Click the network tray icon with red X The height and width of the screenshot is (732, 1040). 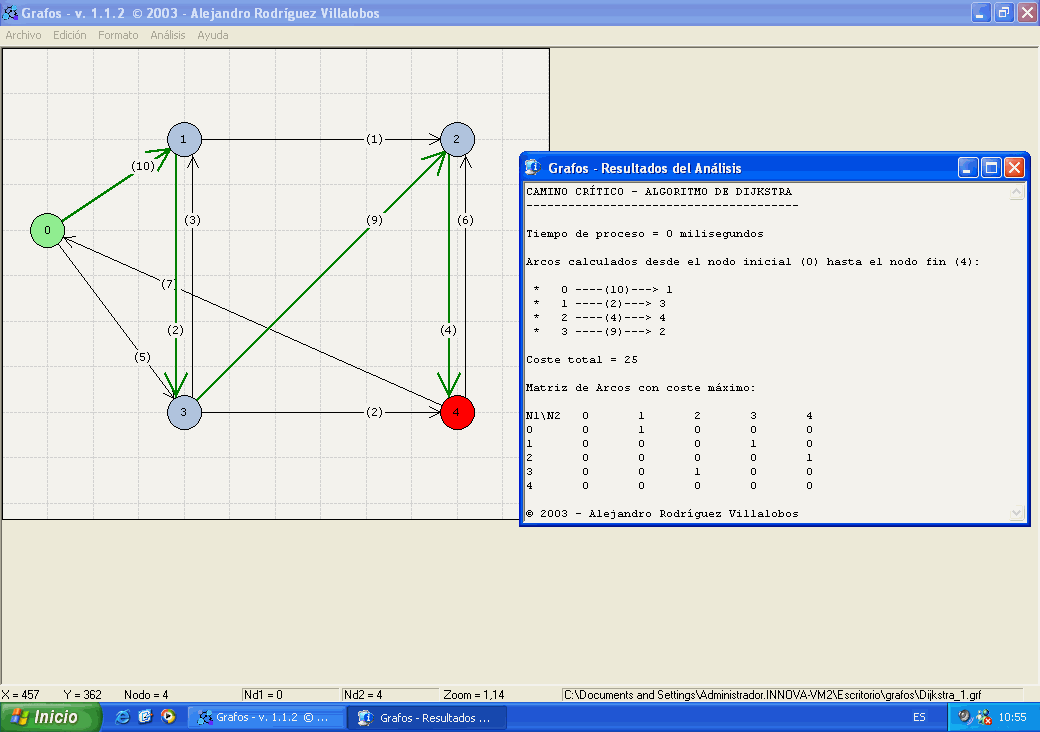(984, 717)
